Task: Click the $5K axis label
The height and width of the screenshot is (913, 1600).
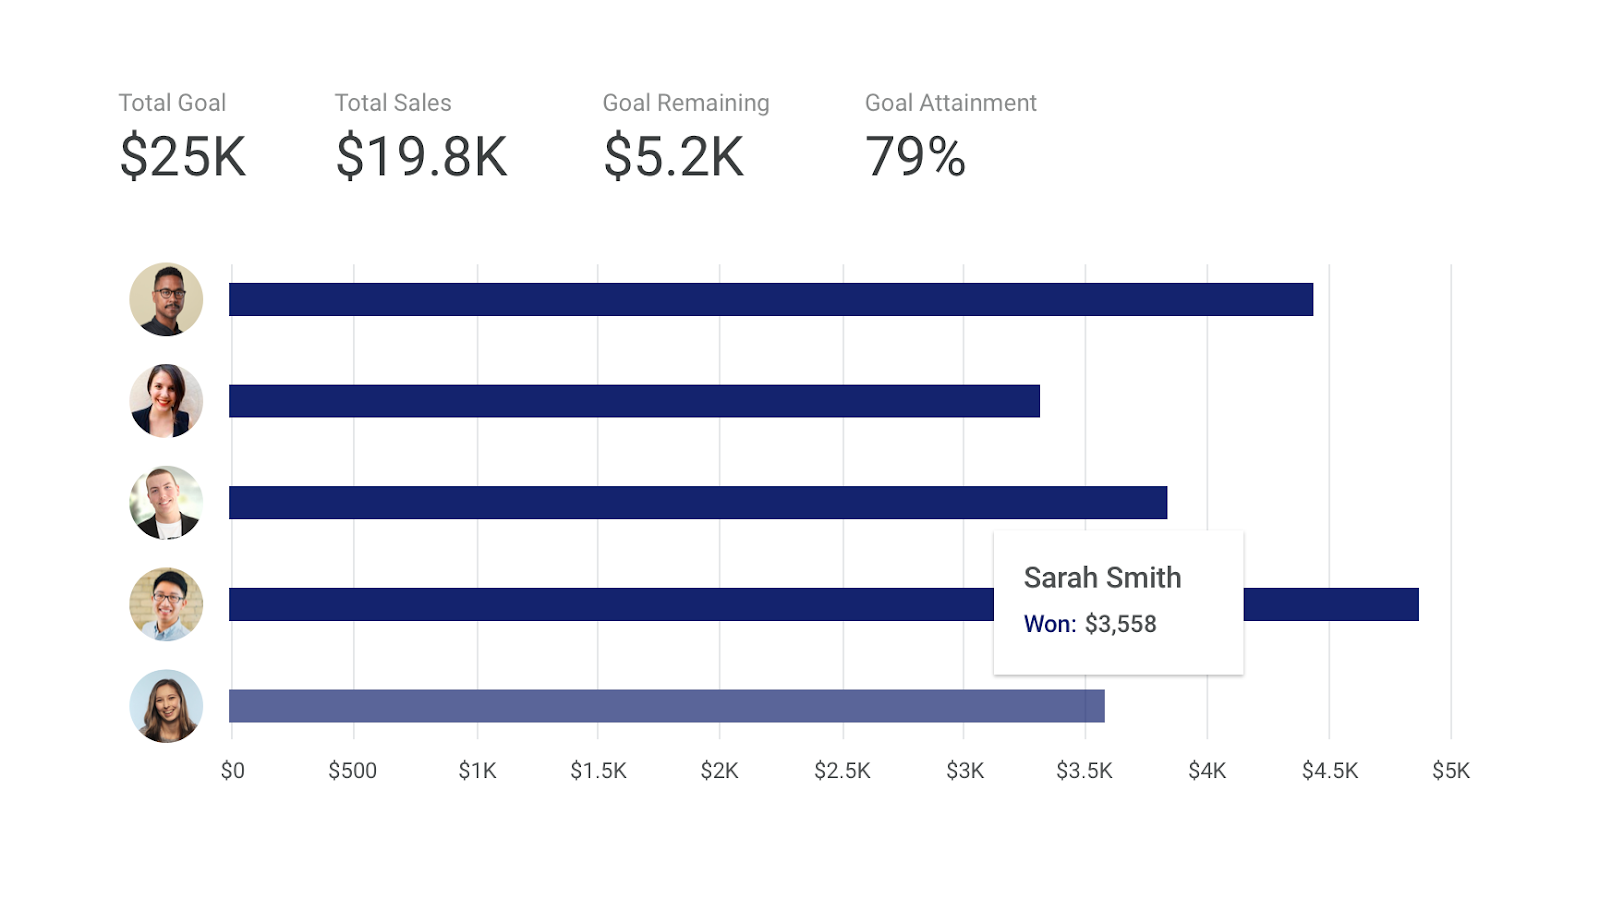Action: [1450, 770]
